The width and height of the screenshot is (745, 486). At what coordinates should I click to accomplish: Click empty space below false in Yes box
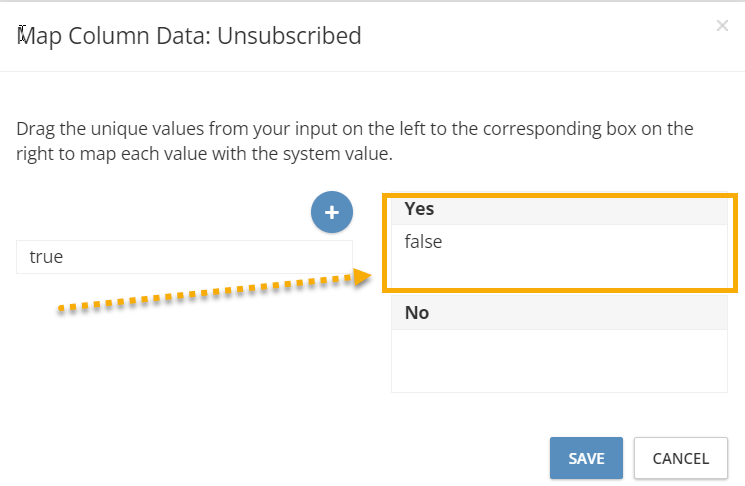tap(559, 271)
